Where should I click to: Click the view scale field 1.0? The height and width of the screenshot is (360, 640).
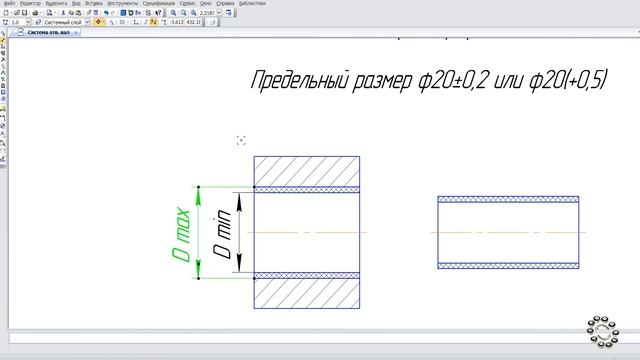tap(17, 22)
